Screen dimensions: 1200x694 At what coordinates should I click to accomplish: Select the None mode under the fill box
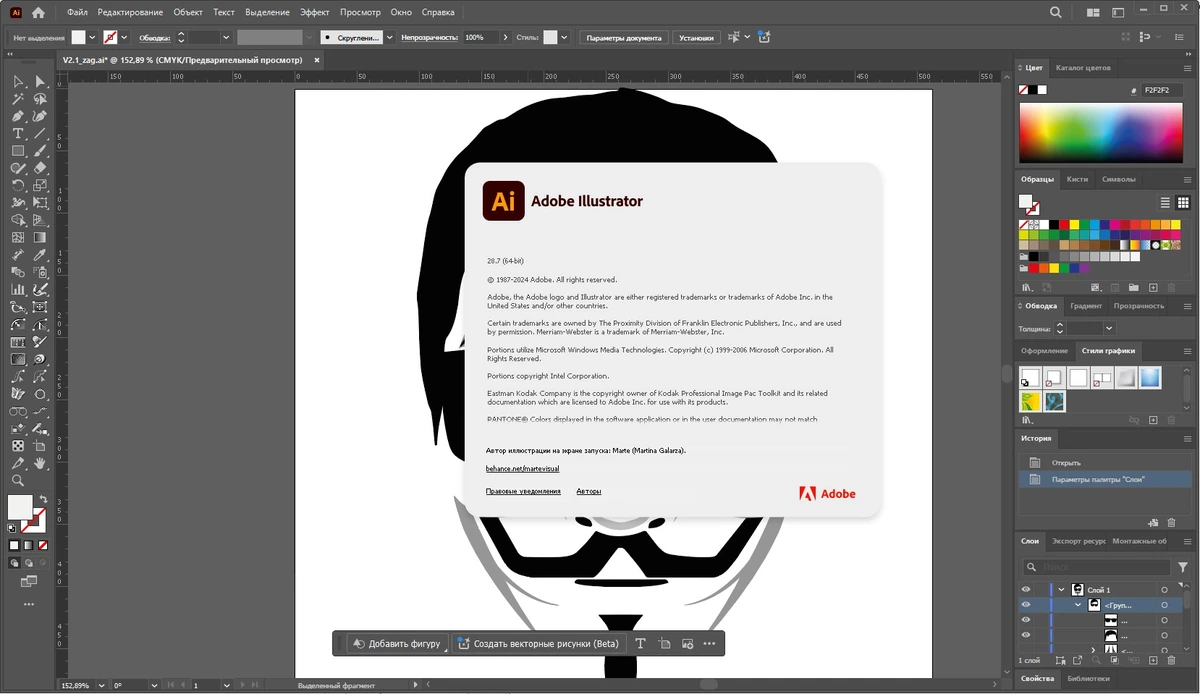coord(42,545)
